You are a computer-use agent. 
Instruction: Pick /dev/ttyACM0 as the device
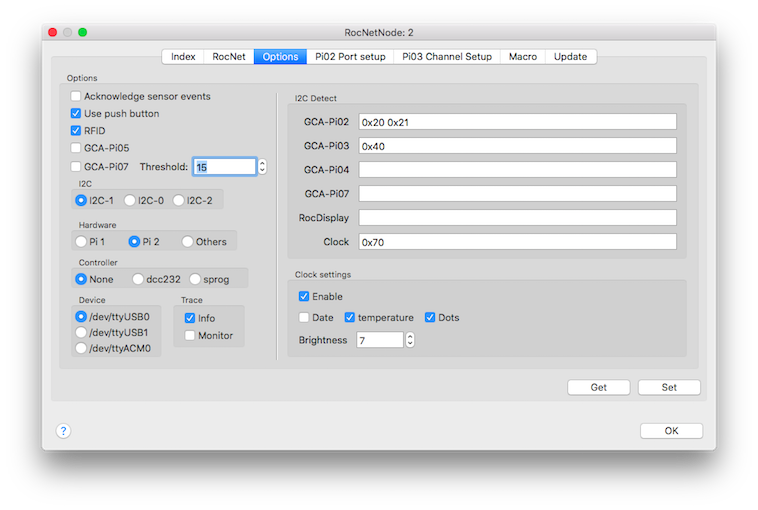(81, 349)
